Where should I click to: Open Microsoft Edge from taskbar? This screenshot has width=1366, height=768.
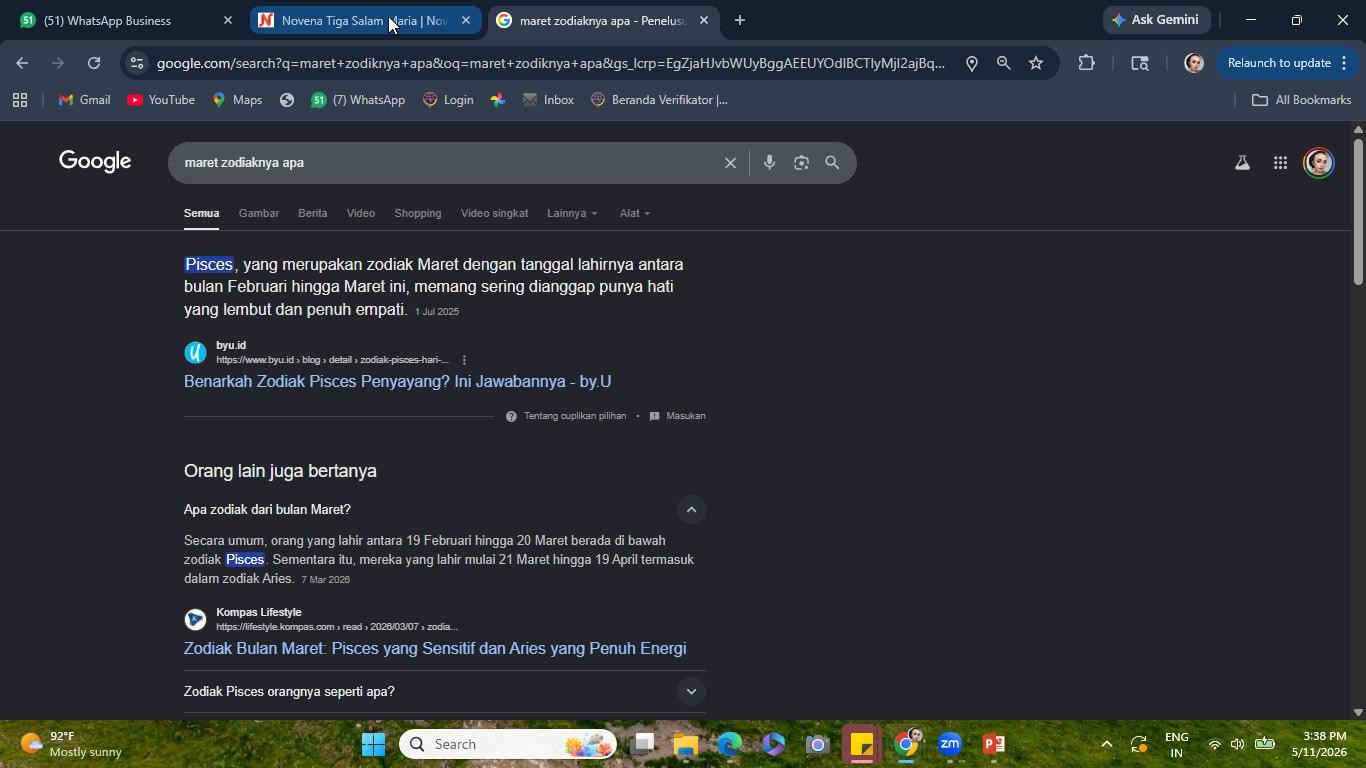click(729, 744)
